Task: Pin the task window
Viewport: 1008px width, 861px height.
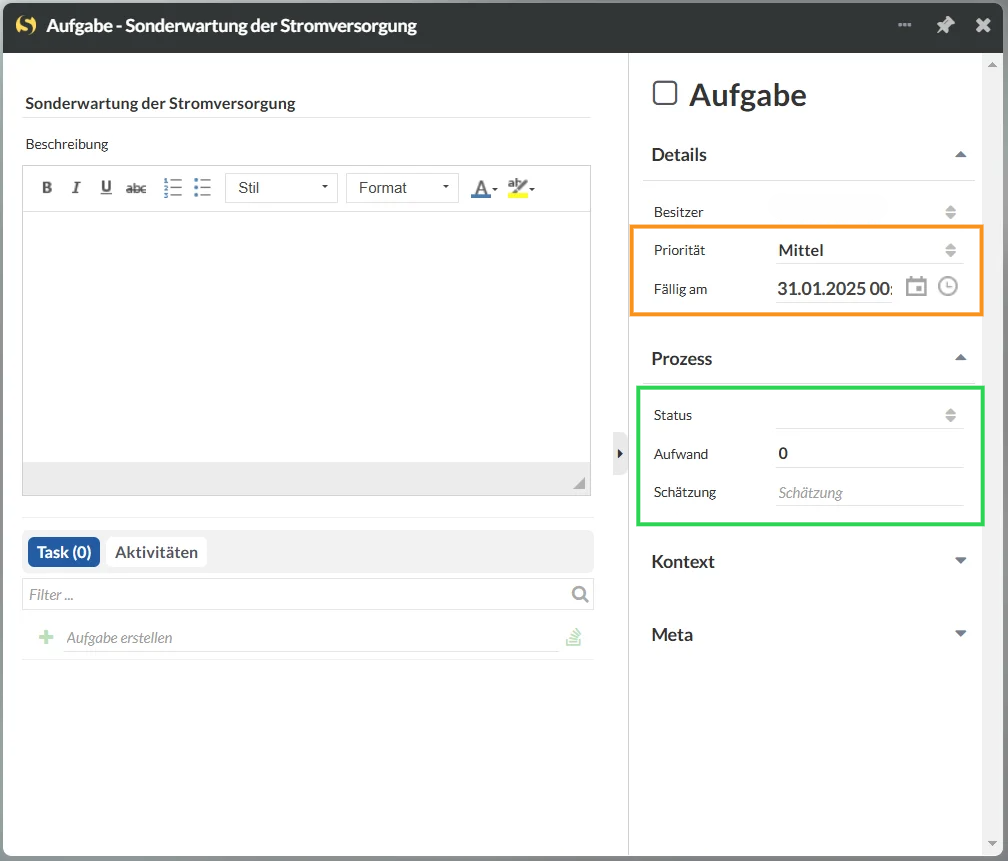Action: 945,26
